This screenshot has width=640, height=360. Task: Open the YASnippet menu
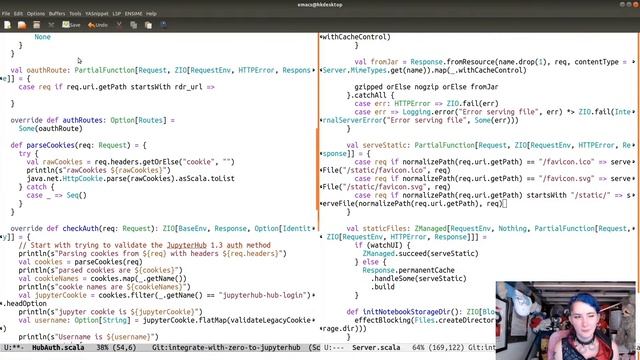[97, 13]
